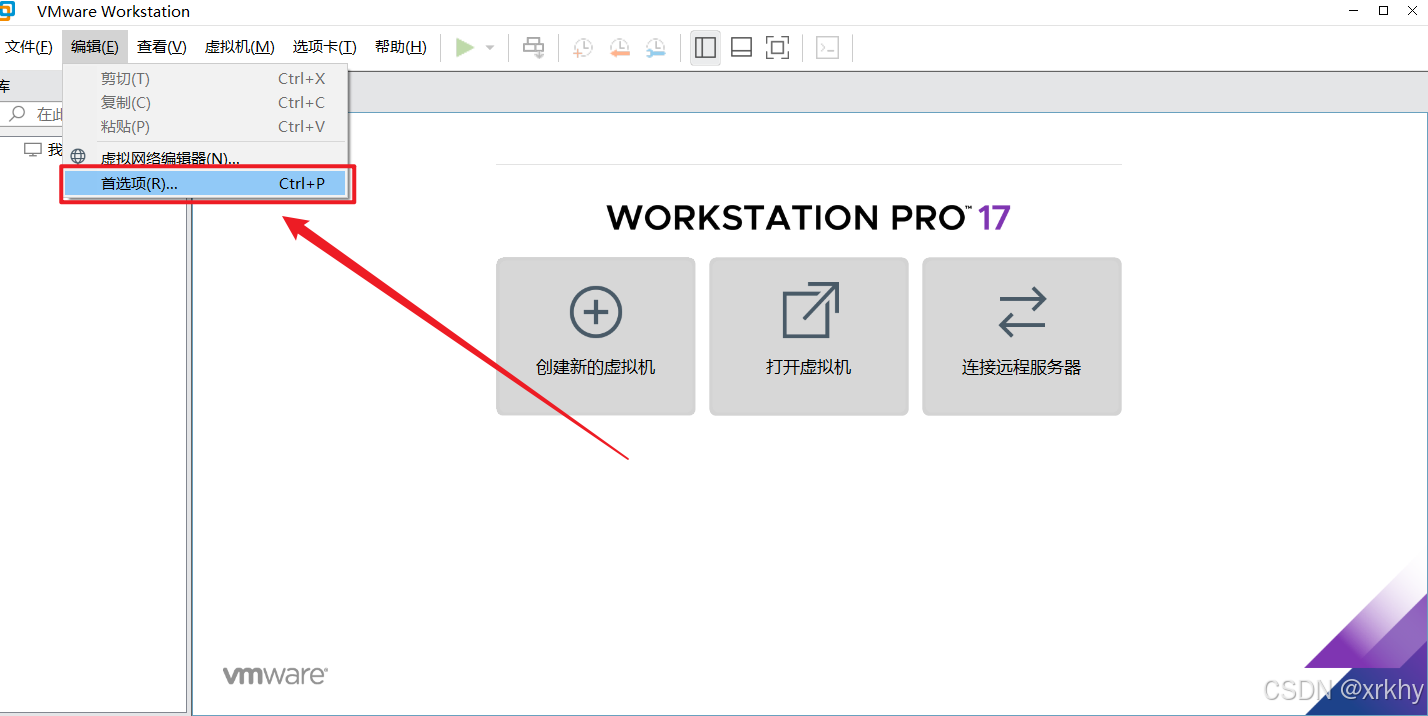Click the take snapshot clock icon
The width and height of the screenshot is (1428, 716).
tap(582, 47)
